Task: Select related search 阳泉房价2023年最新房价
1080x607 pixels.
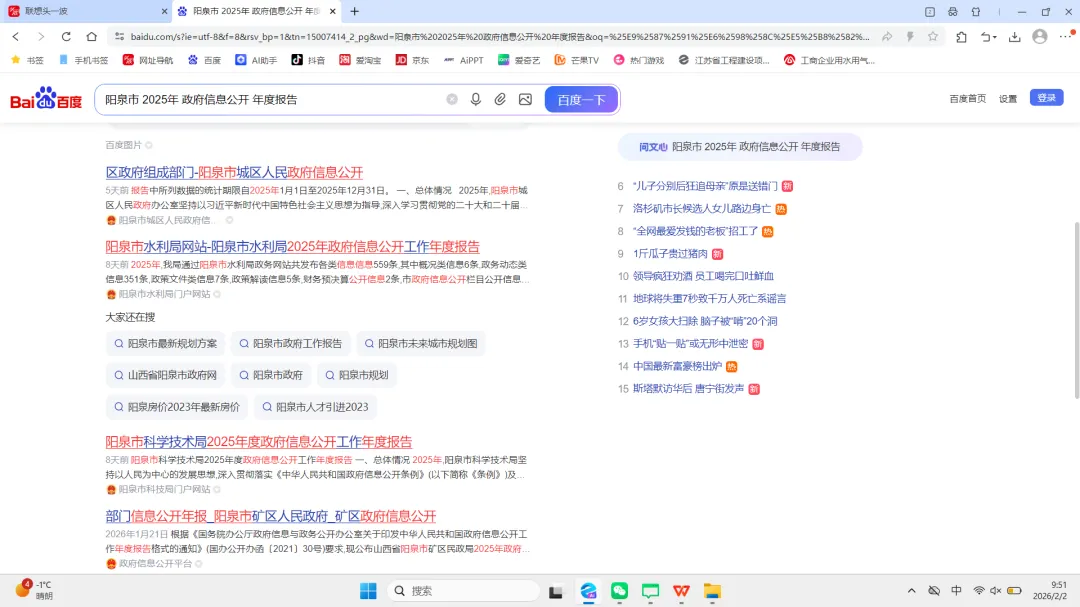Action: [176, 407]
